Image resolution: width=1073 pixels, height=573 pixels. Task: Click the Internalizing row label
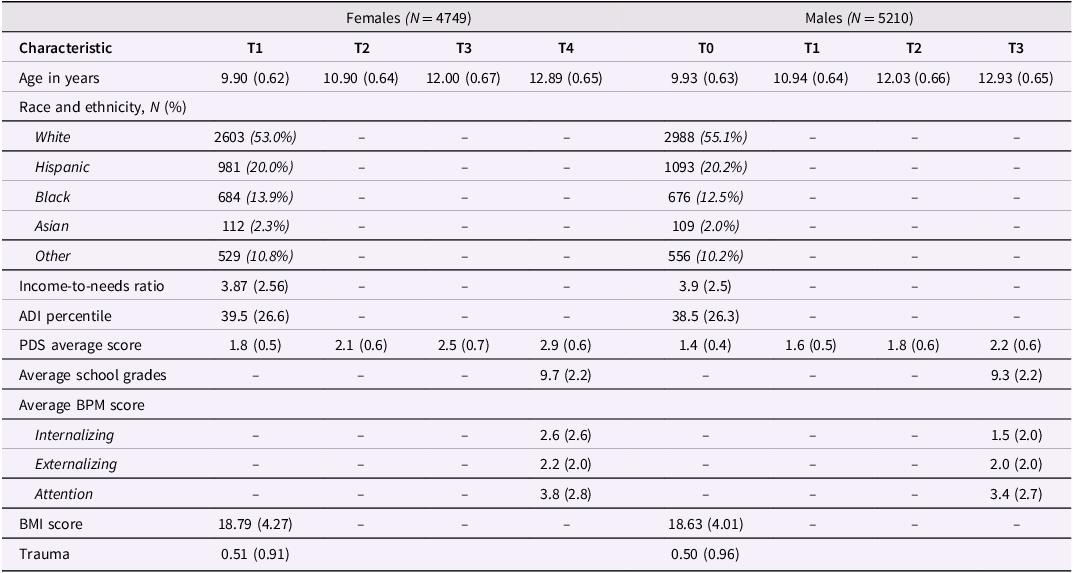[x=74, y=435]
